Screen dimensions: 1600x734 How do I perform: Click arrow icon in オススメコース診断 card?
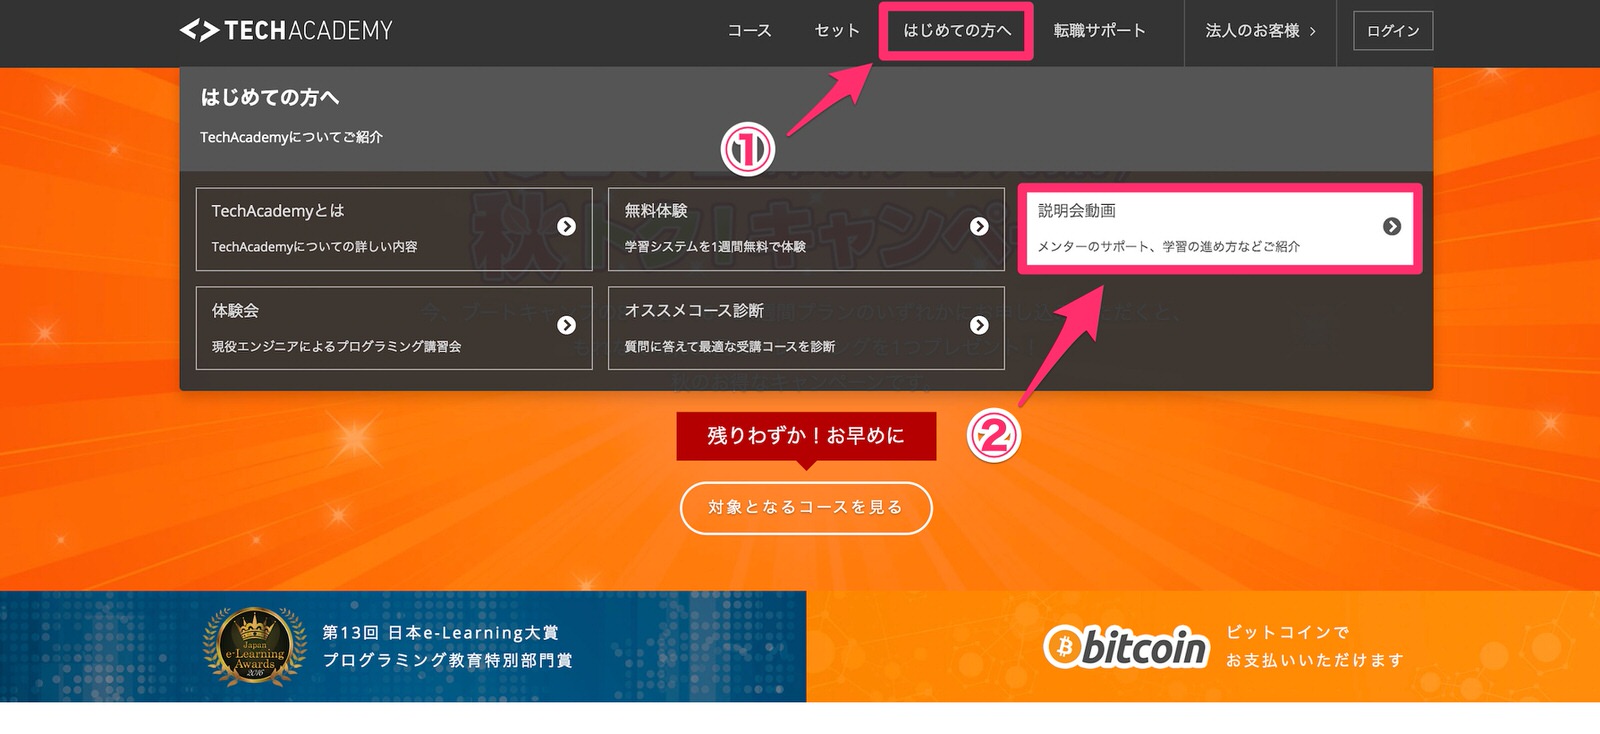point(980,325)
